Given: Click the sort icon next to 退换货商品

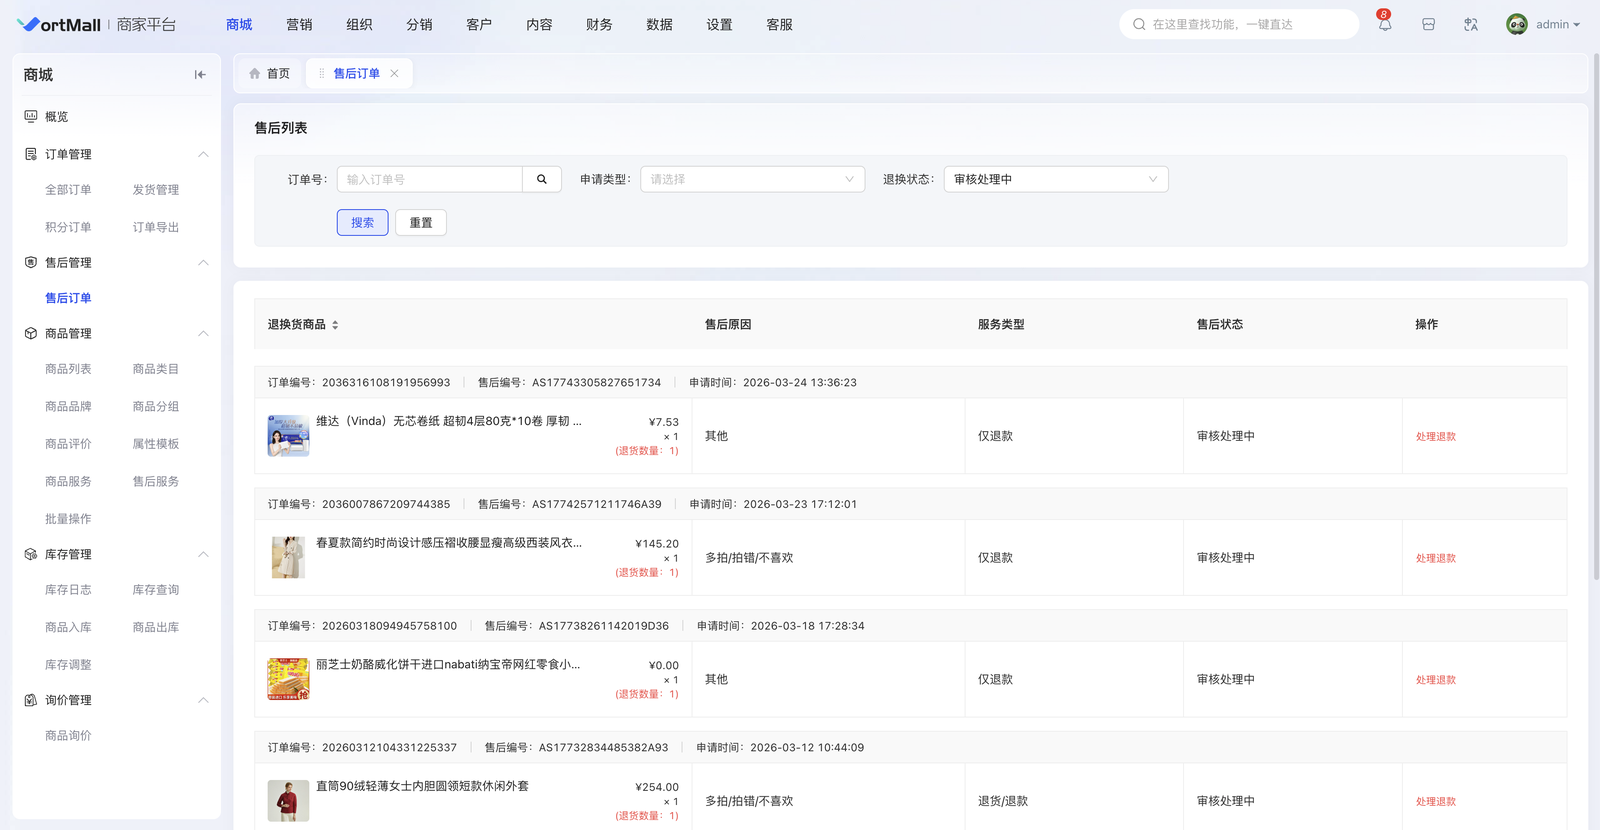Looking at the screenshot, I should pos(335,325).
